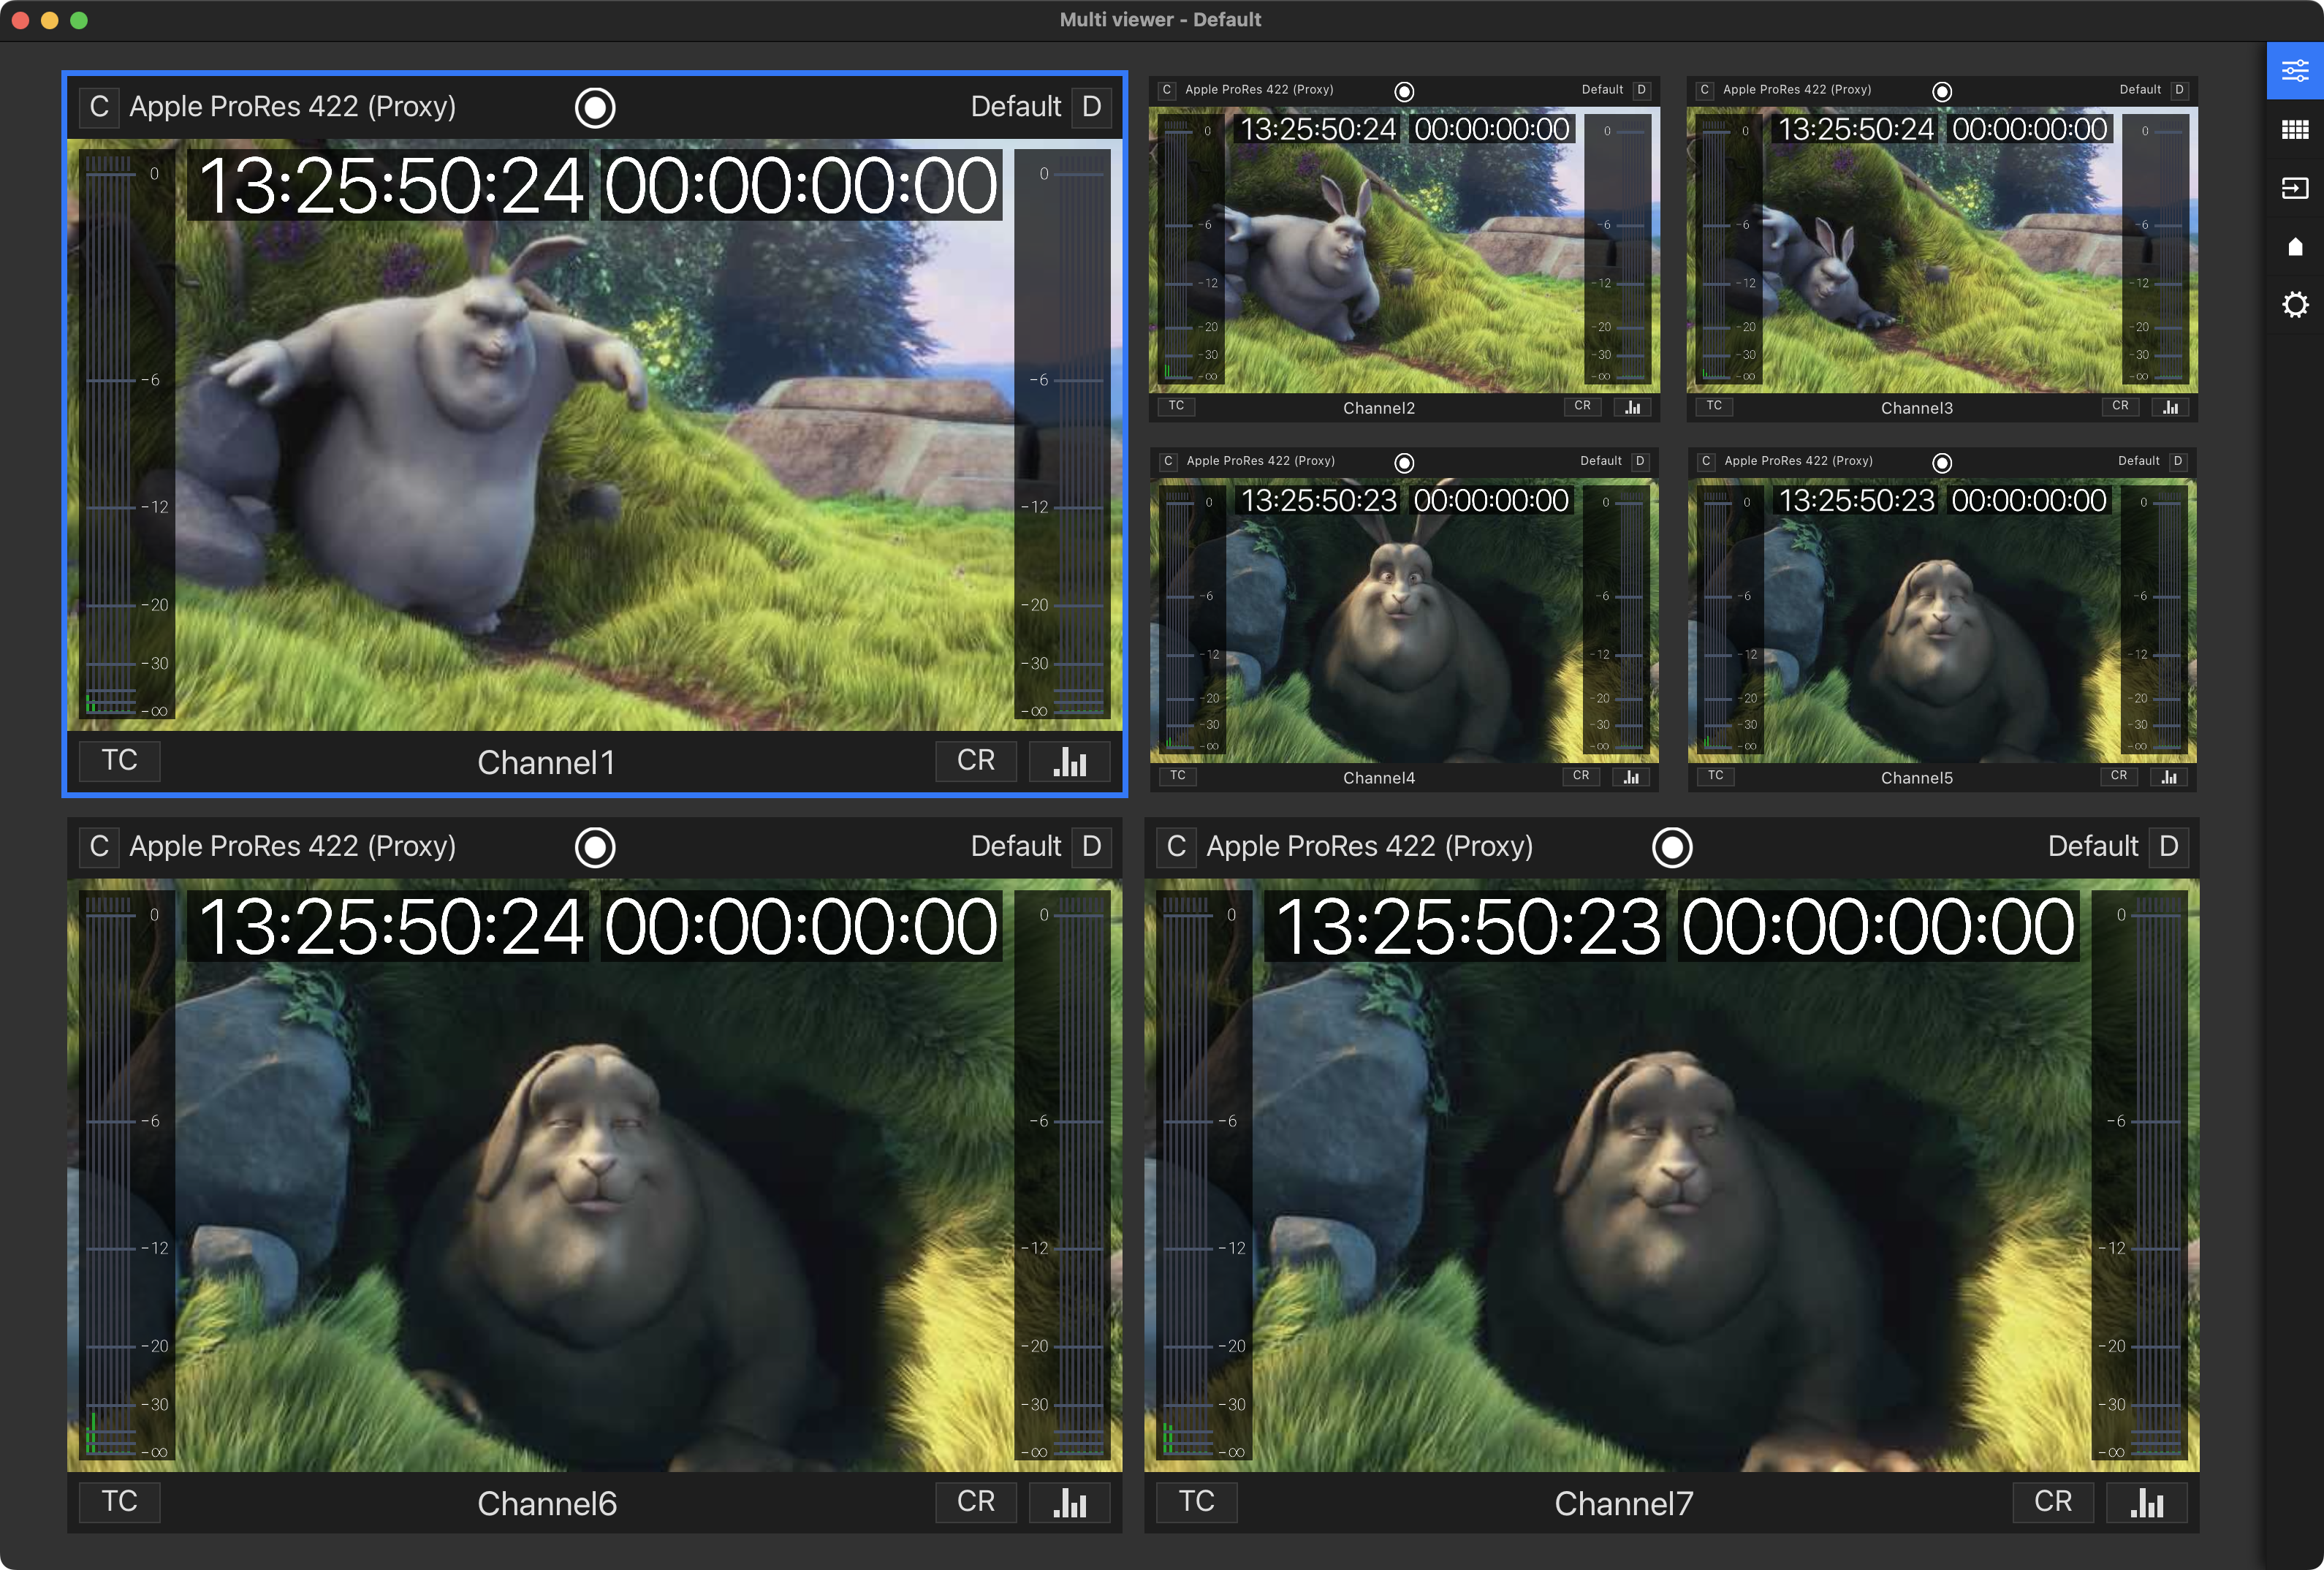Click the D button above Channel6
The width and height of the screenshot is (2324, 1570).
tap(1091, 847)
